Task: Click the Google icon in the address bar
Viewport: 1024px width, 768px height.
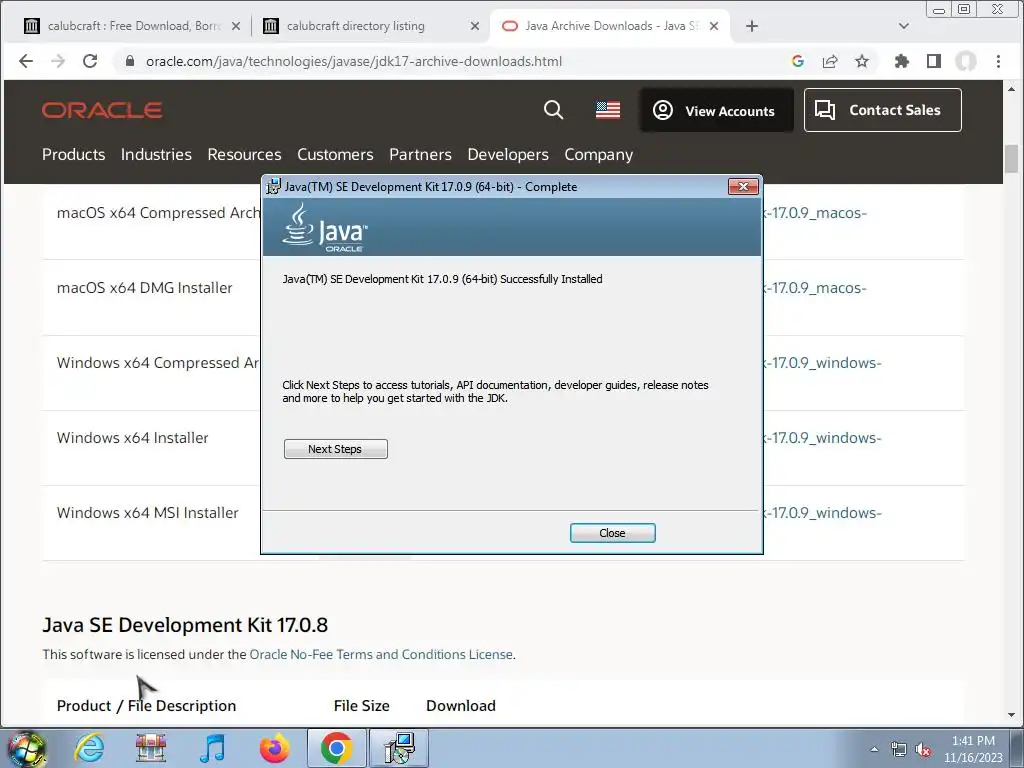Action: (x=797, y=61)
